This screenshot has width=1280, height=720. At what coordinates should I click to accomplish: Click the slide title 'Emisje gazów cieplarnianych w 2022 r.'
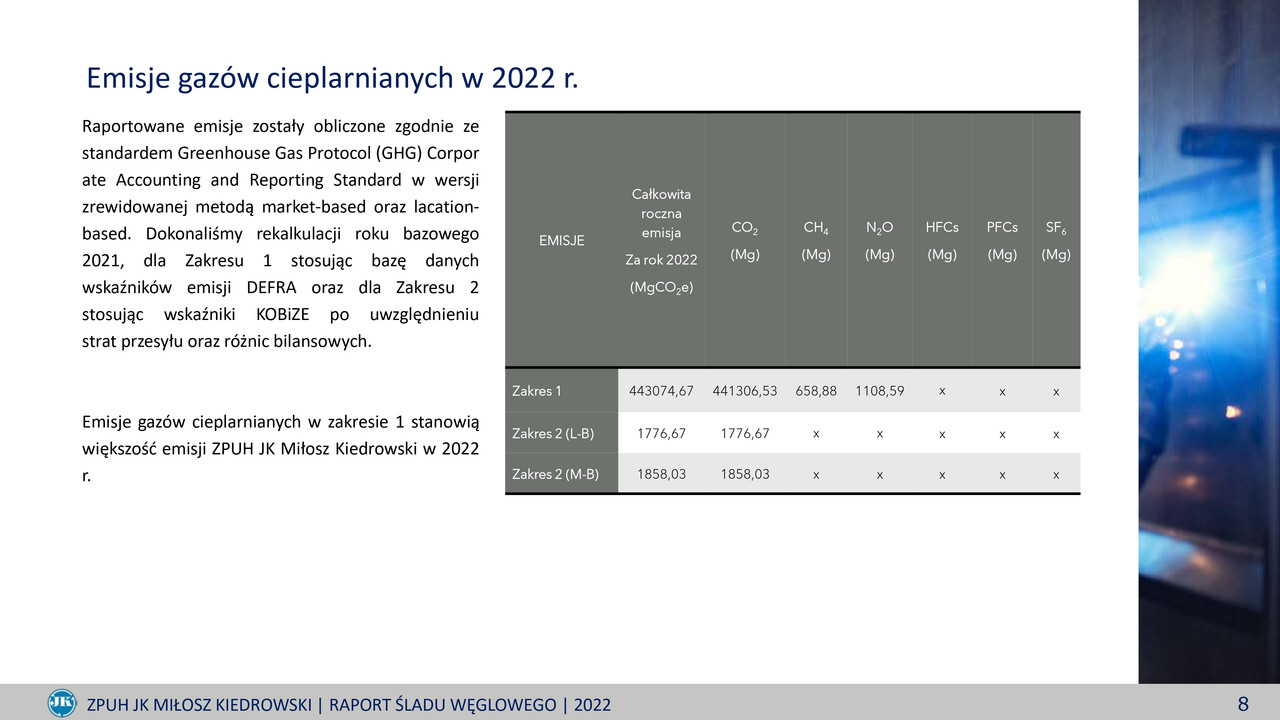point(333,78)
